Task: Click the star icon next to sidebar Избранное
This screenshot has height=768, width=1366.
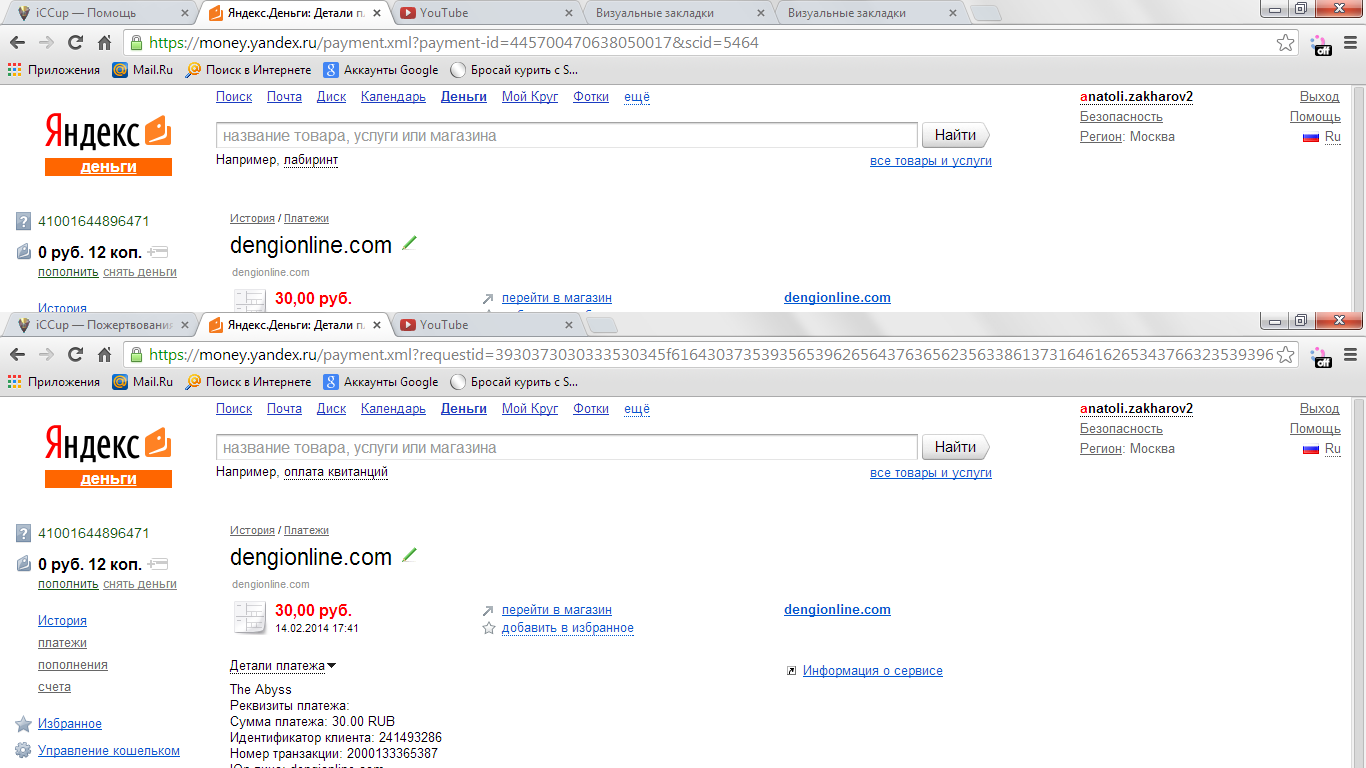Action: pyautogui.click(x=23, y=724)
